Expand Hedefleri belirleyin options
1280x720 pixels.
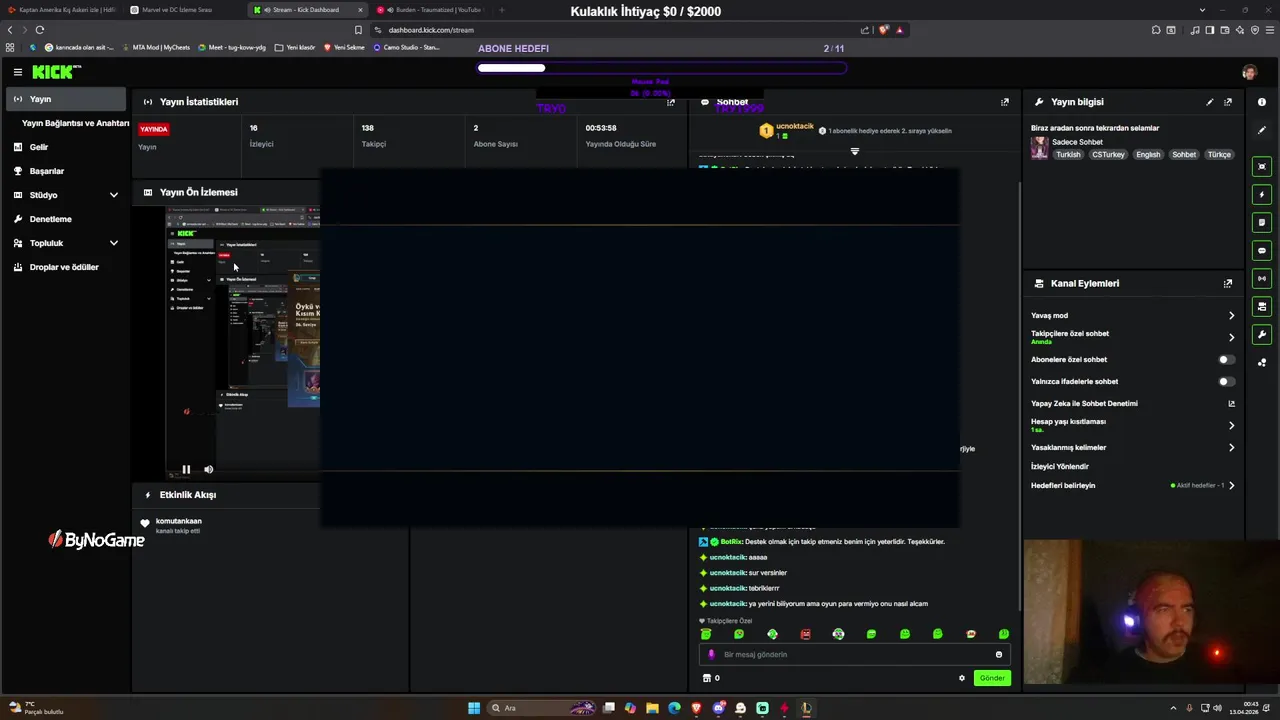(x=1231, y=486)
